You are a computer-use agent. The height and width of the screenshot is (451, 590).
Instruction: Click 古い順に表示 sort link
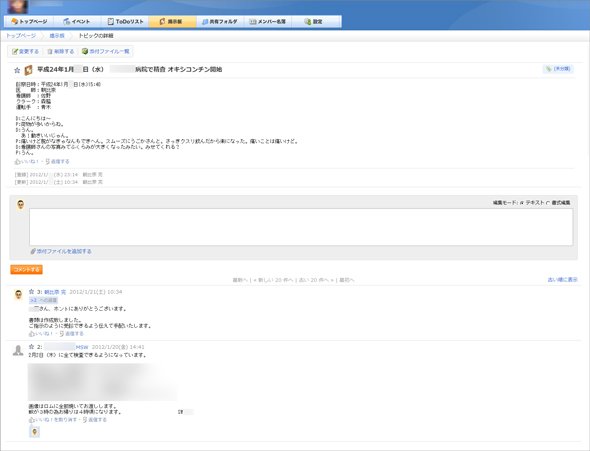[563, 280]
